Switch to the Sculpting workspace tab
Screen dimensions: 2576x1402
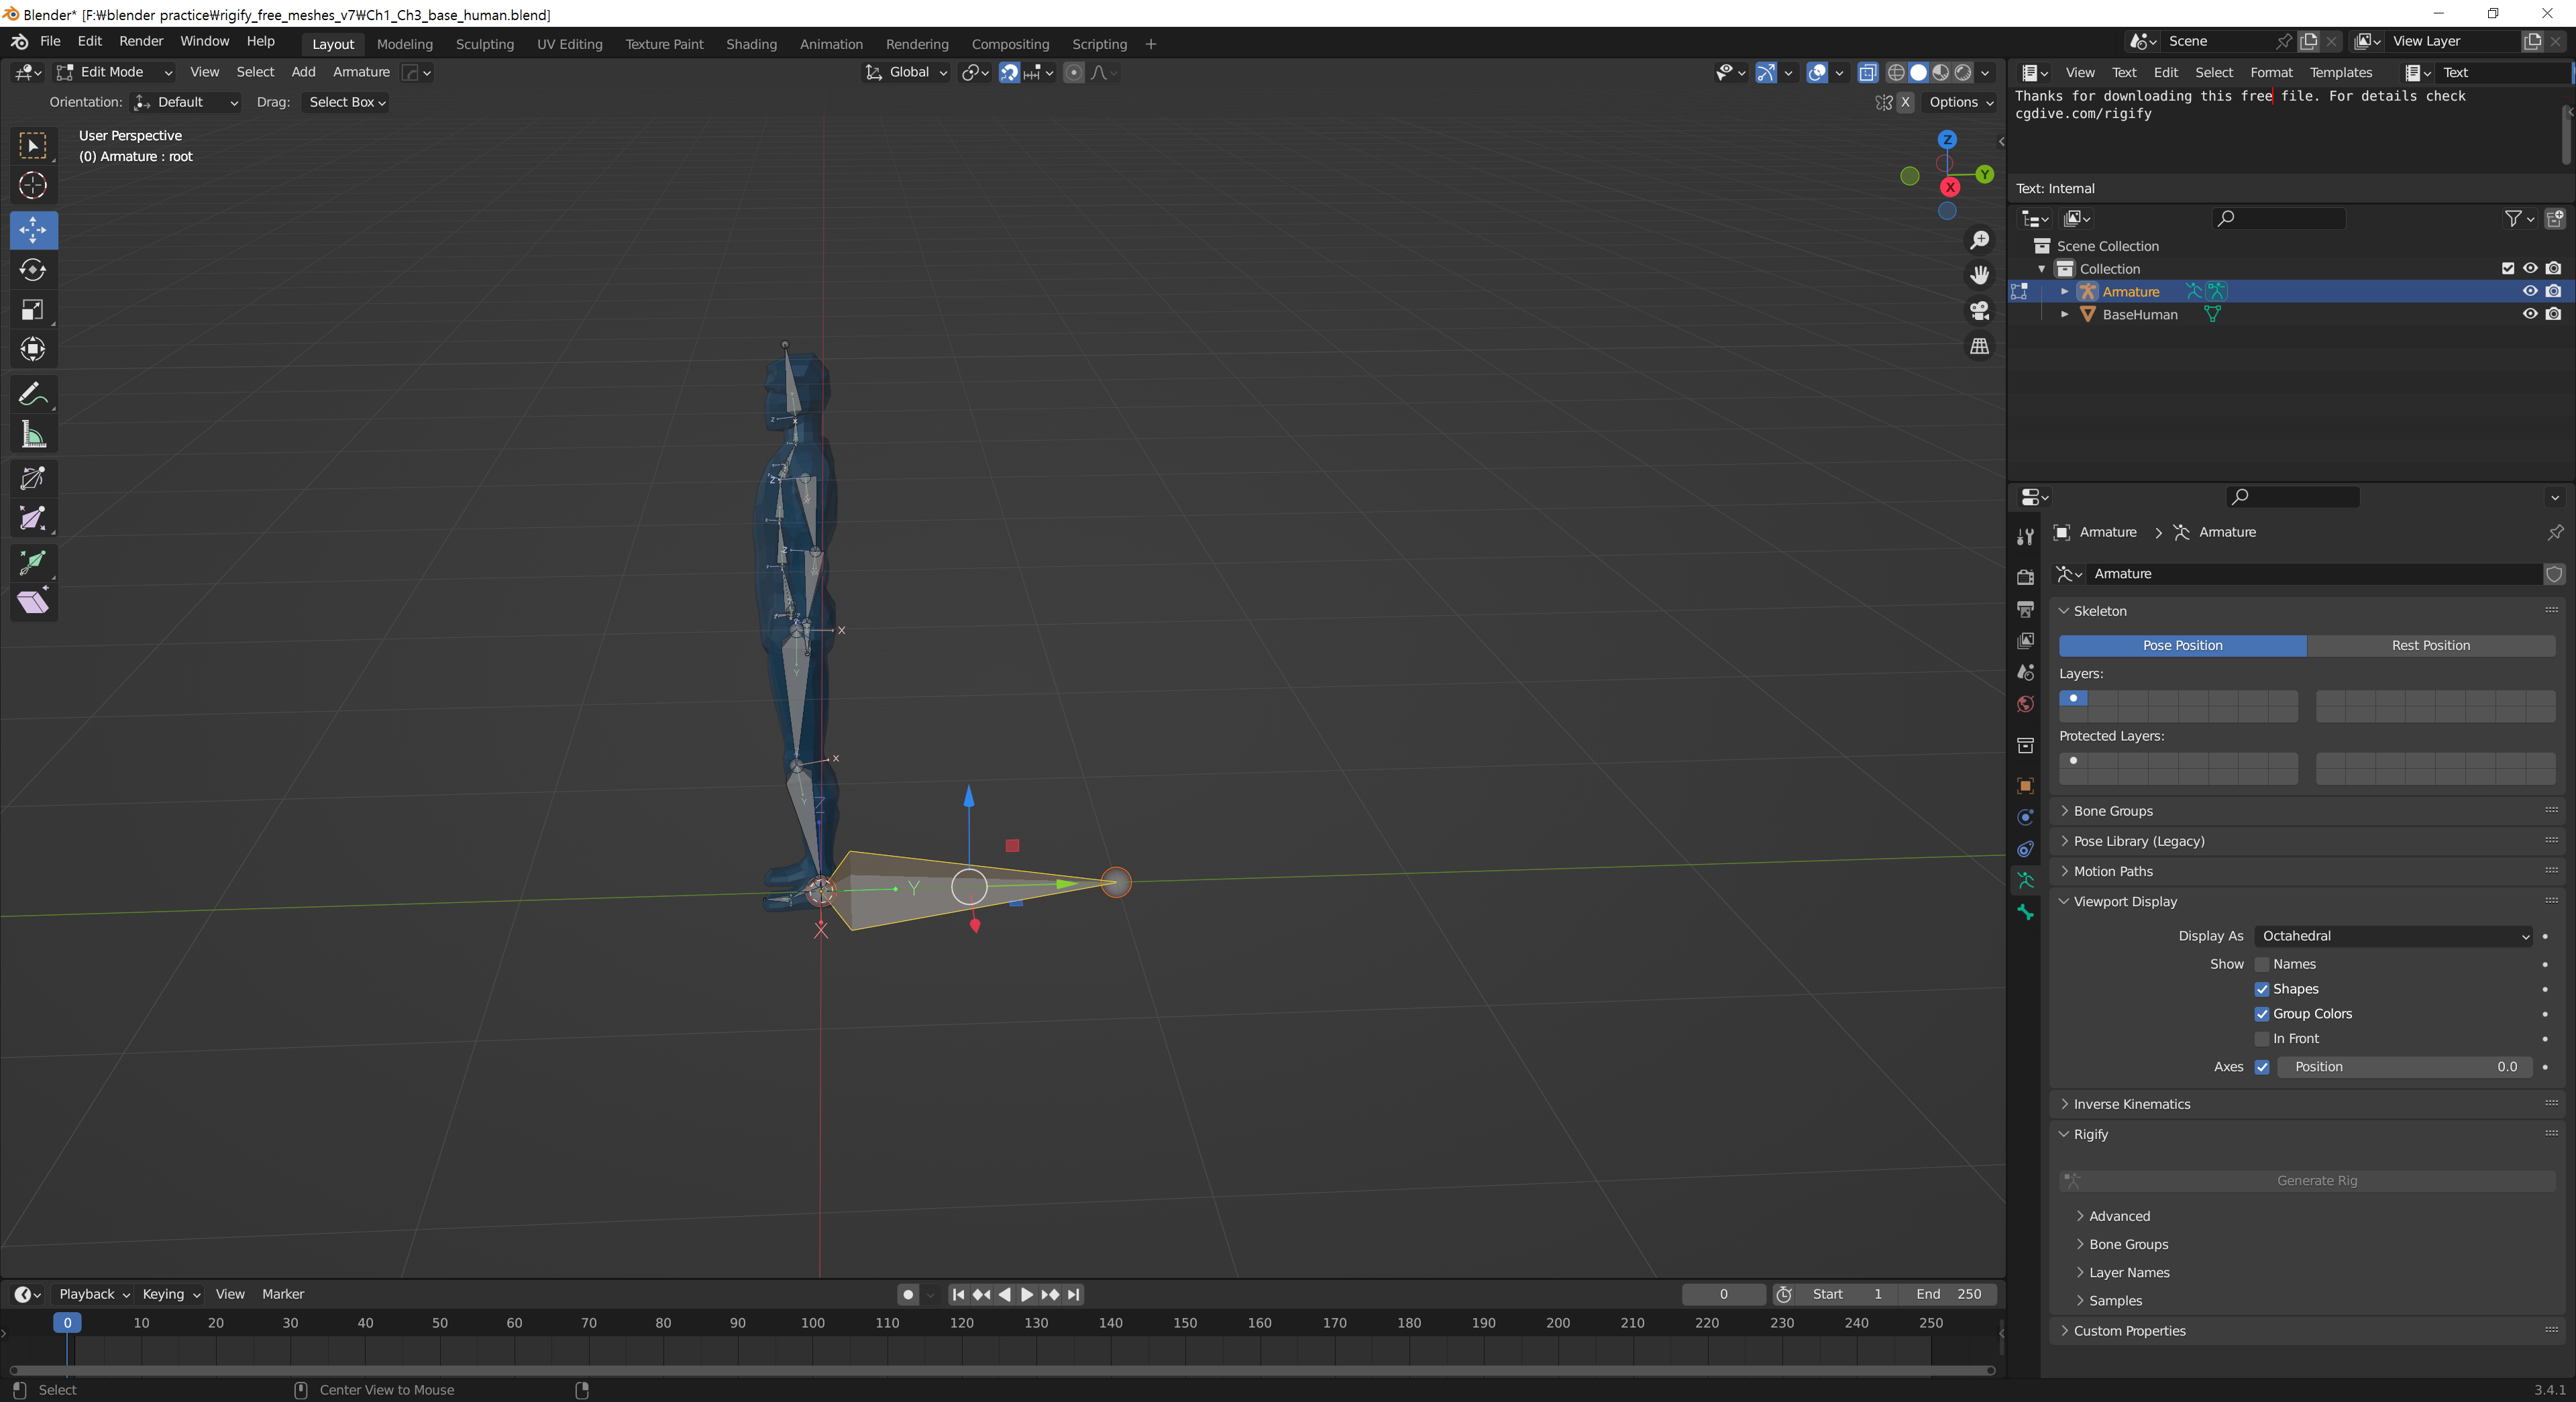coord(484,44)
